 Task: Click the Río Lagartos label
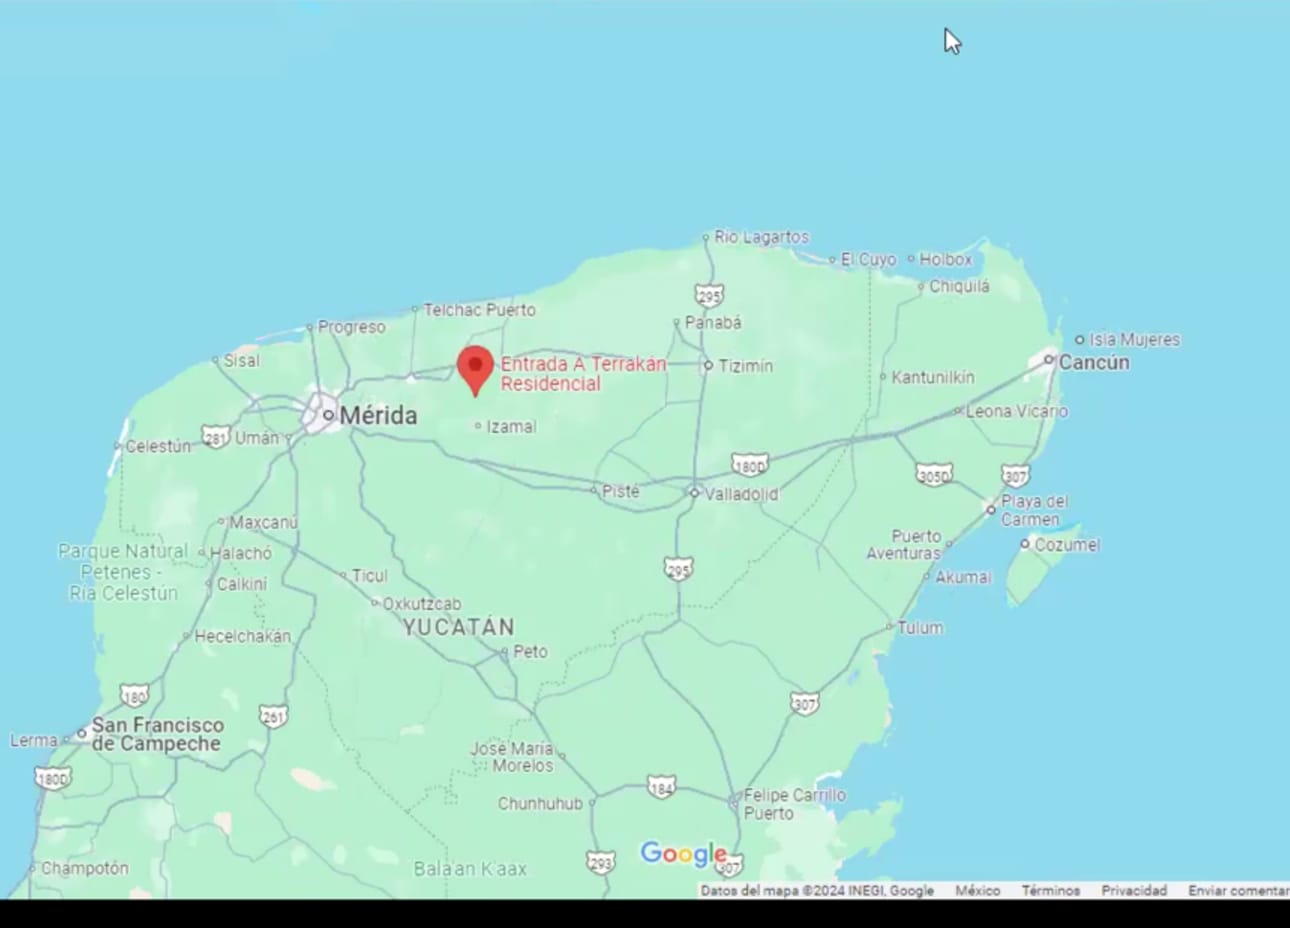(x=761, y=237)
